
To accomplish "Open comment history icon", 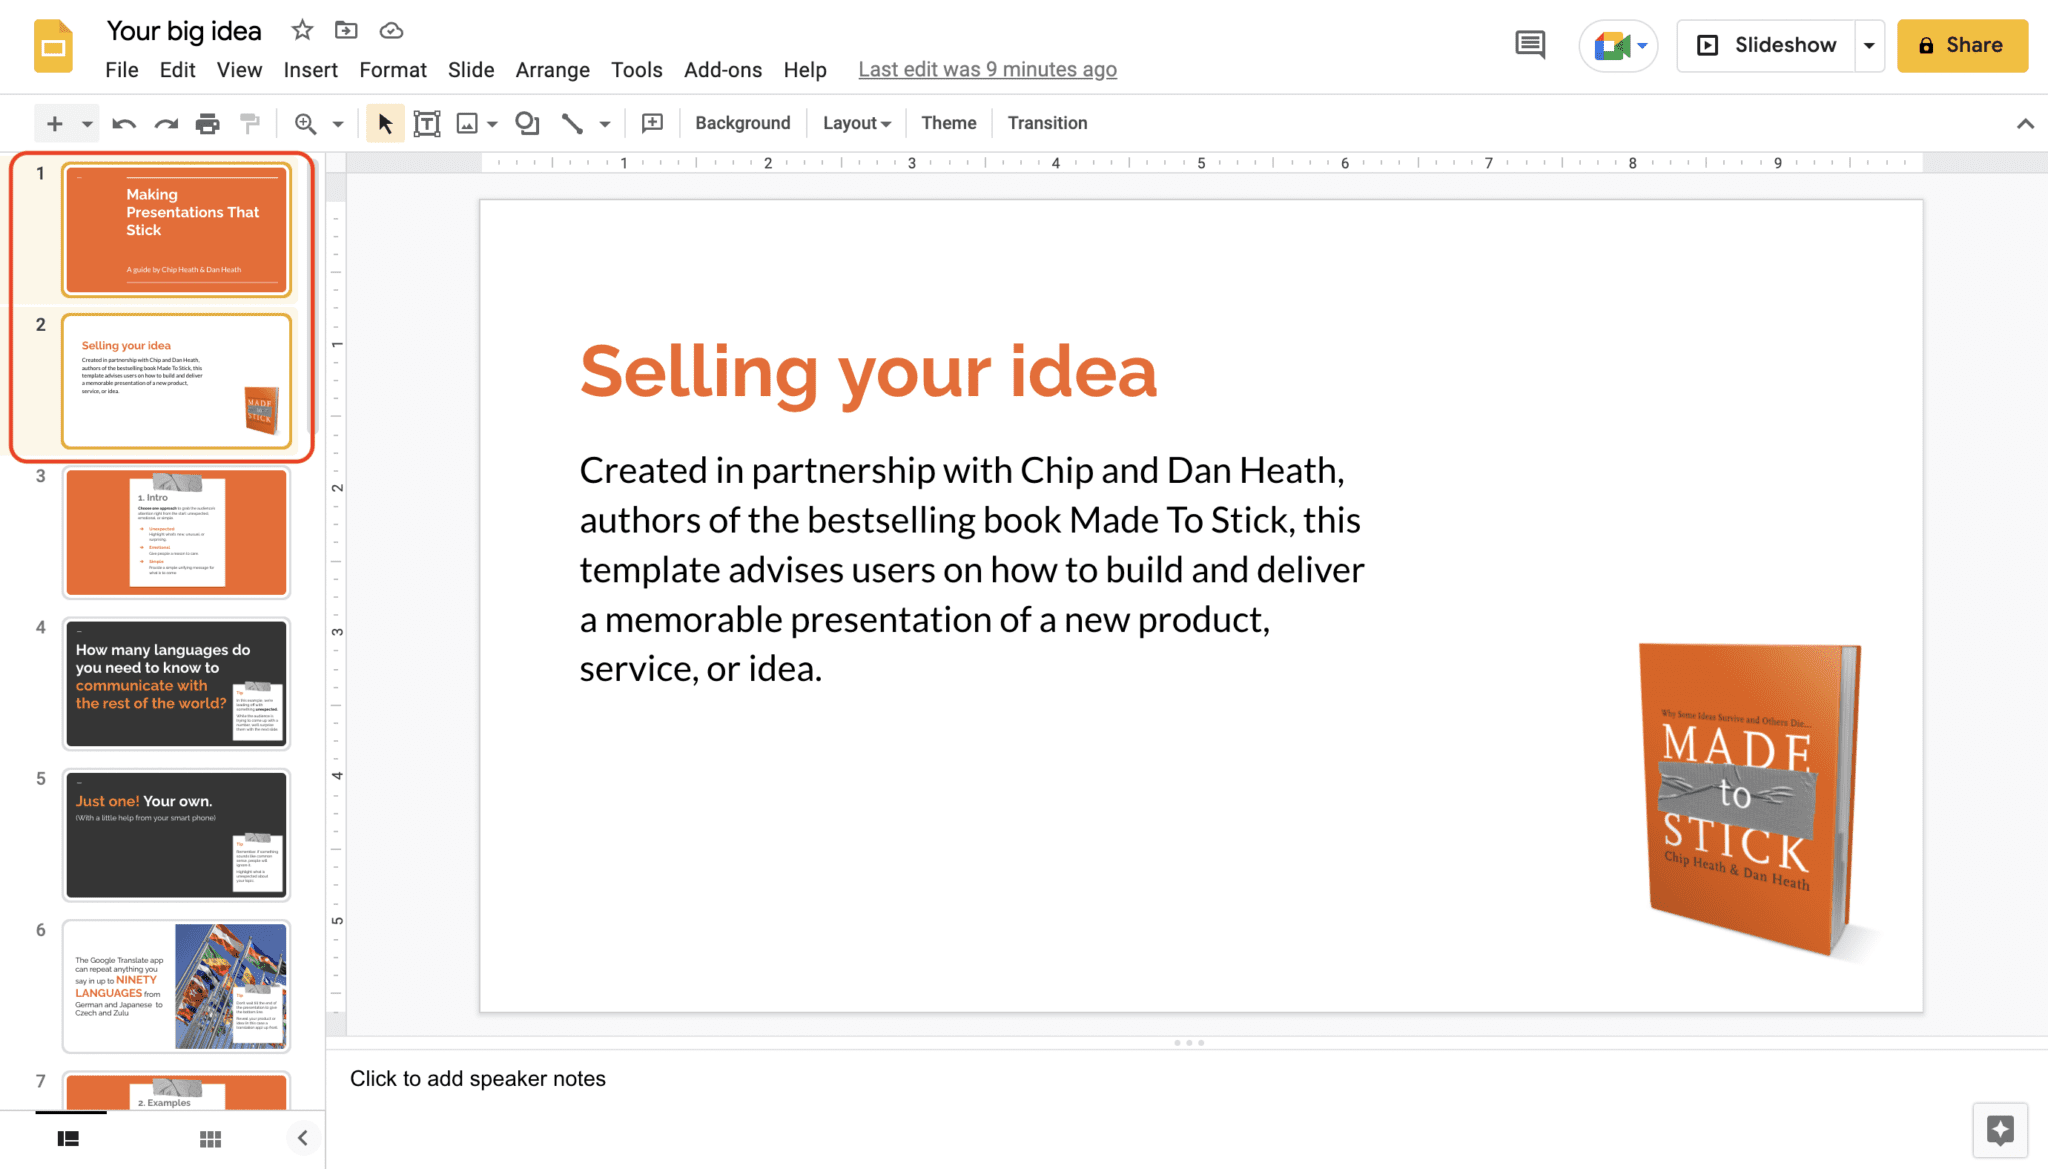I will pos(1530,45).
